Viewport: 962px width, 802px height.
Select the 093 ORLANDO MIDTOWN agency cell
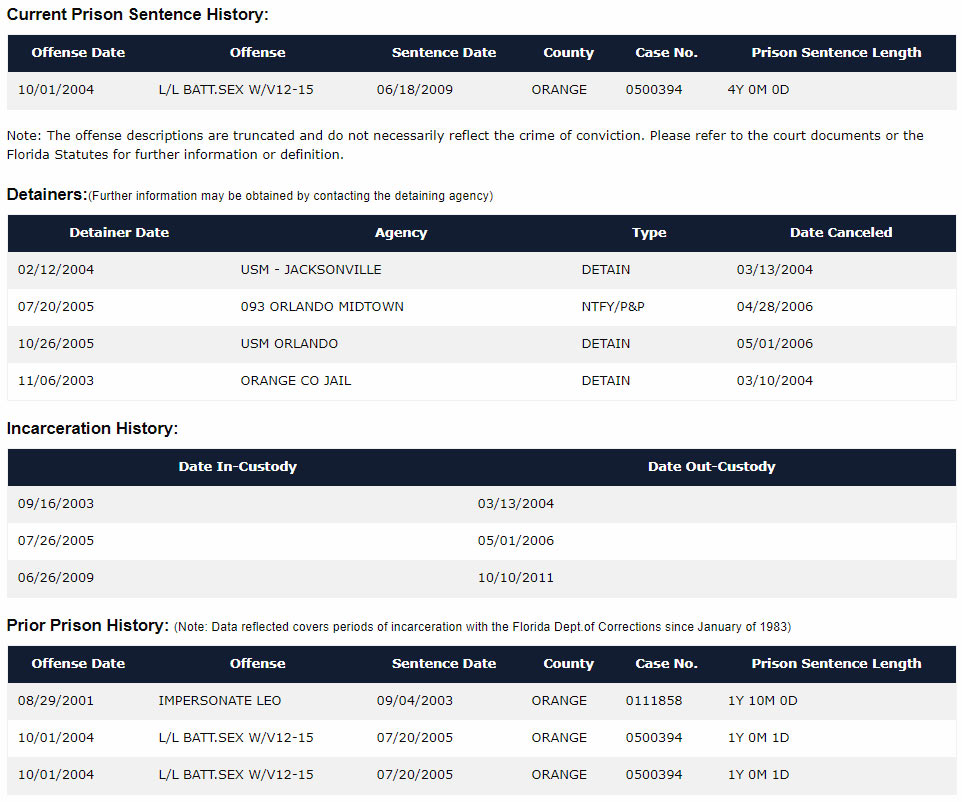click(x=322, y=307)
